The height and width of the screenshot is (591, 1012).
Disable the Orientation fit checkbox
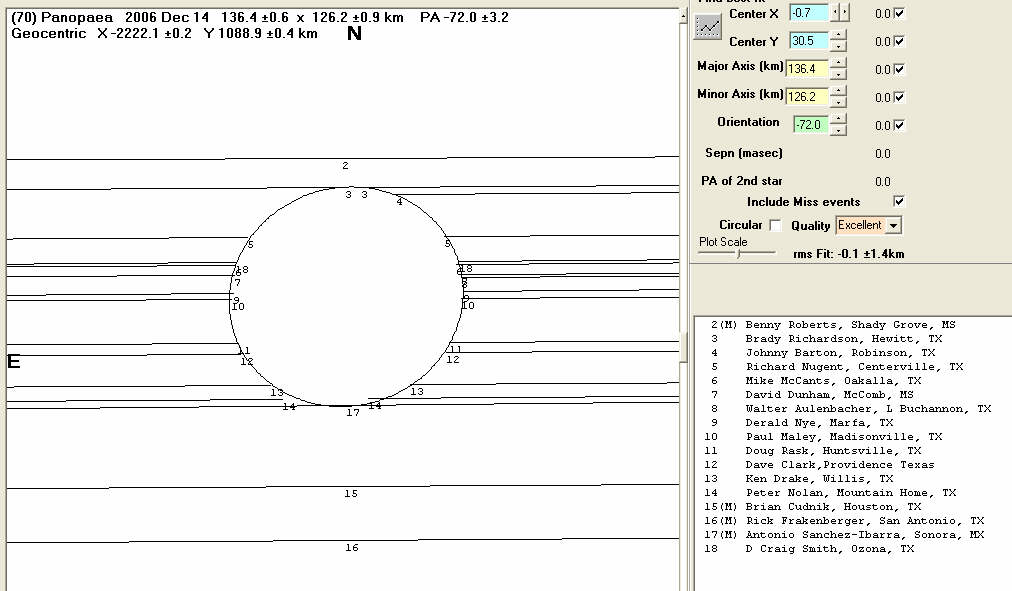click(900, 125)
